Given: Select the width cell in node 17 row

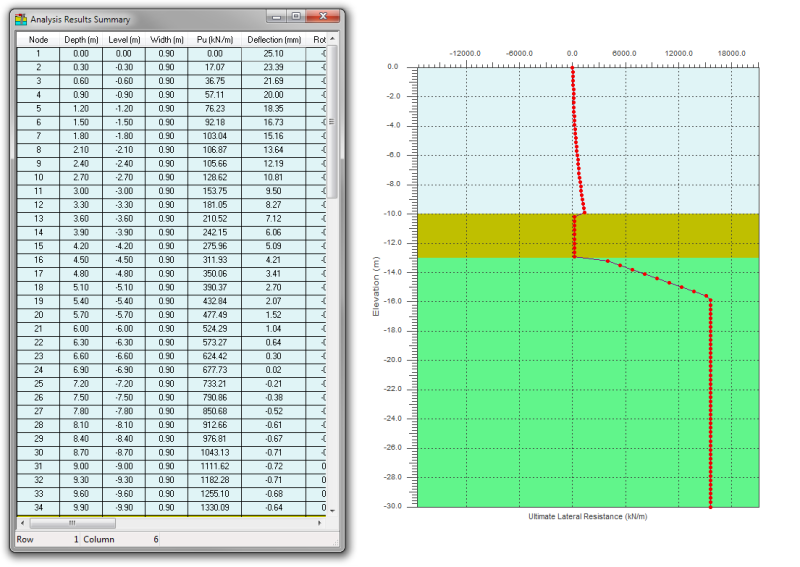Looking at the screenshot, I should [x=167, y=274].
